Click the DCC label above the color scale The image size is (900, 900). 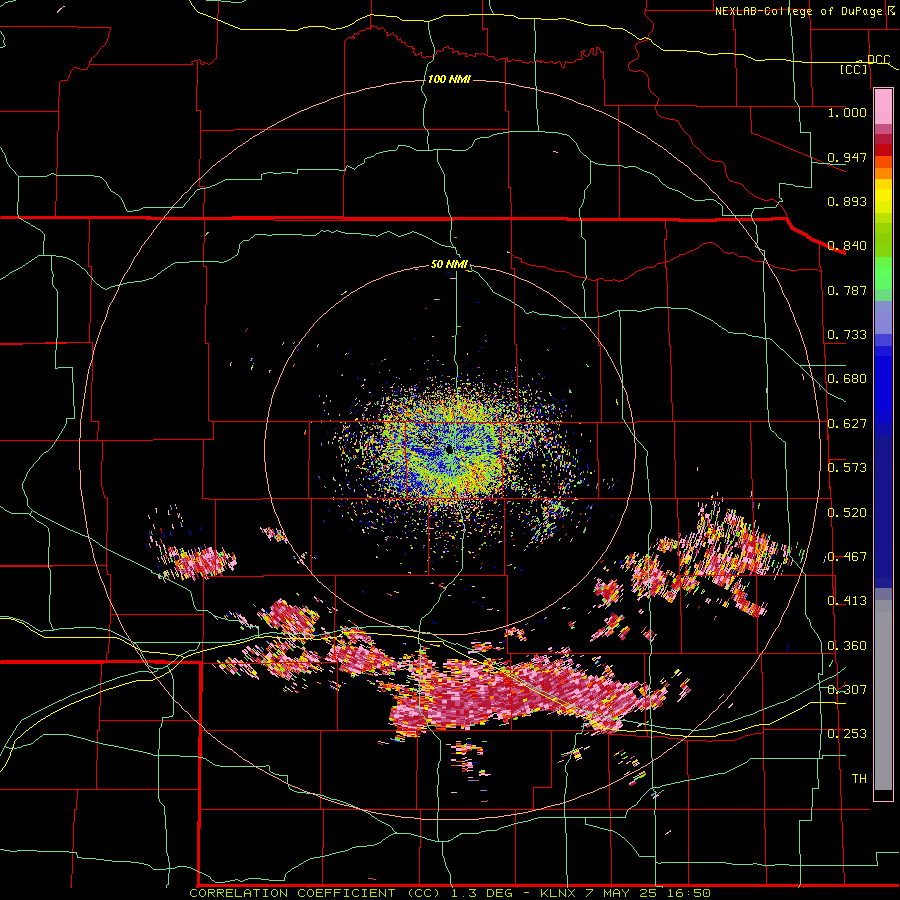click(878, 60)
